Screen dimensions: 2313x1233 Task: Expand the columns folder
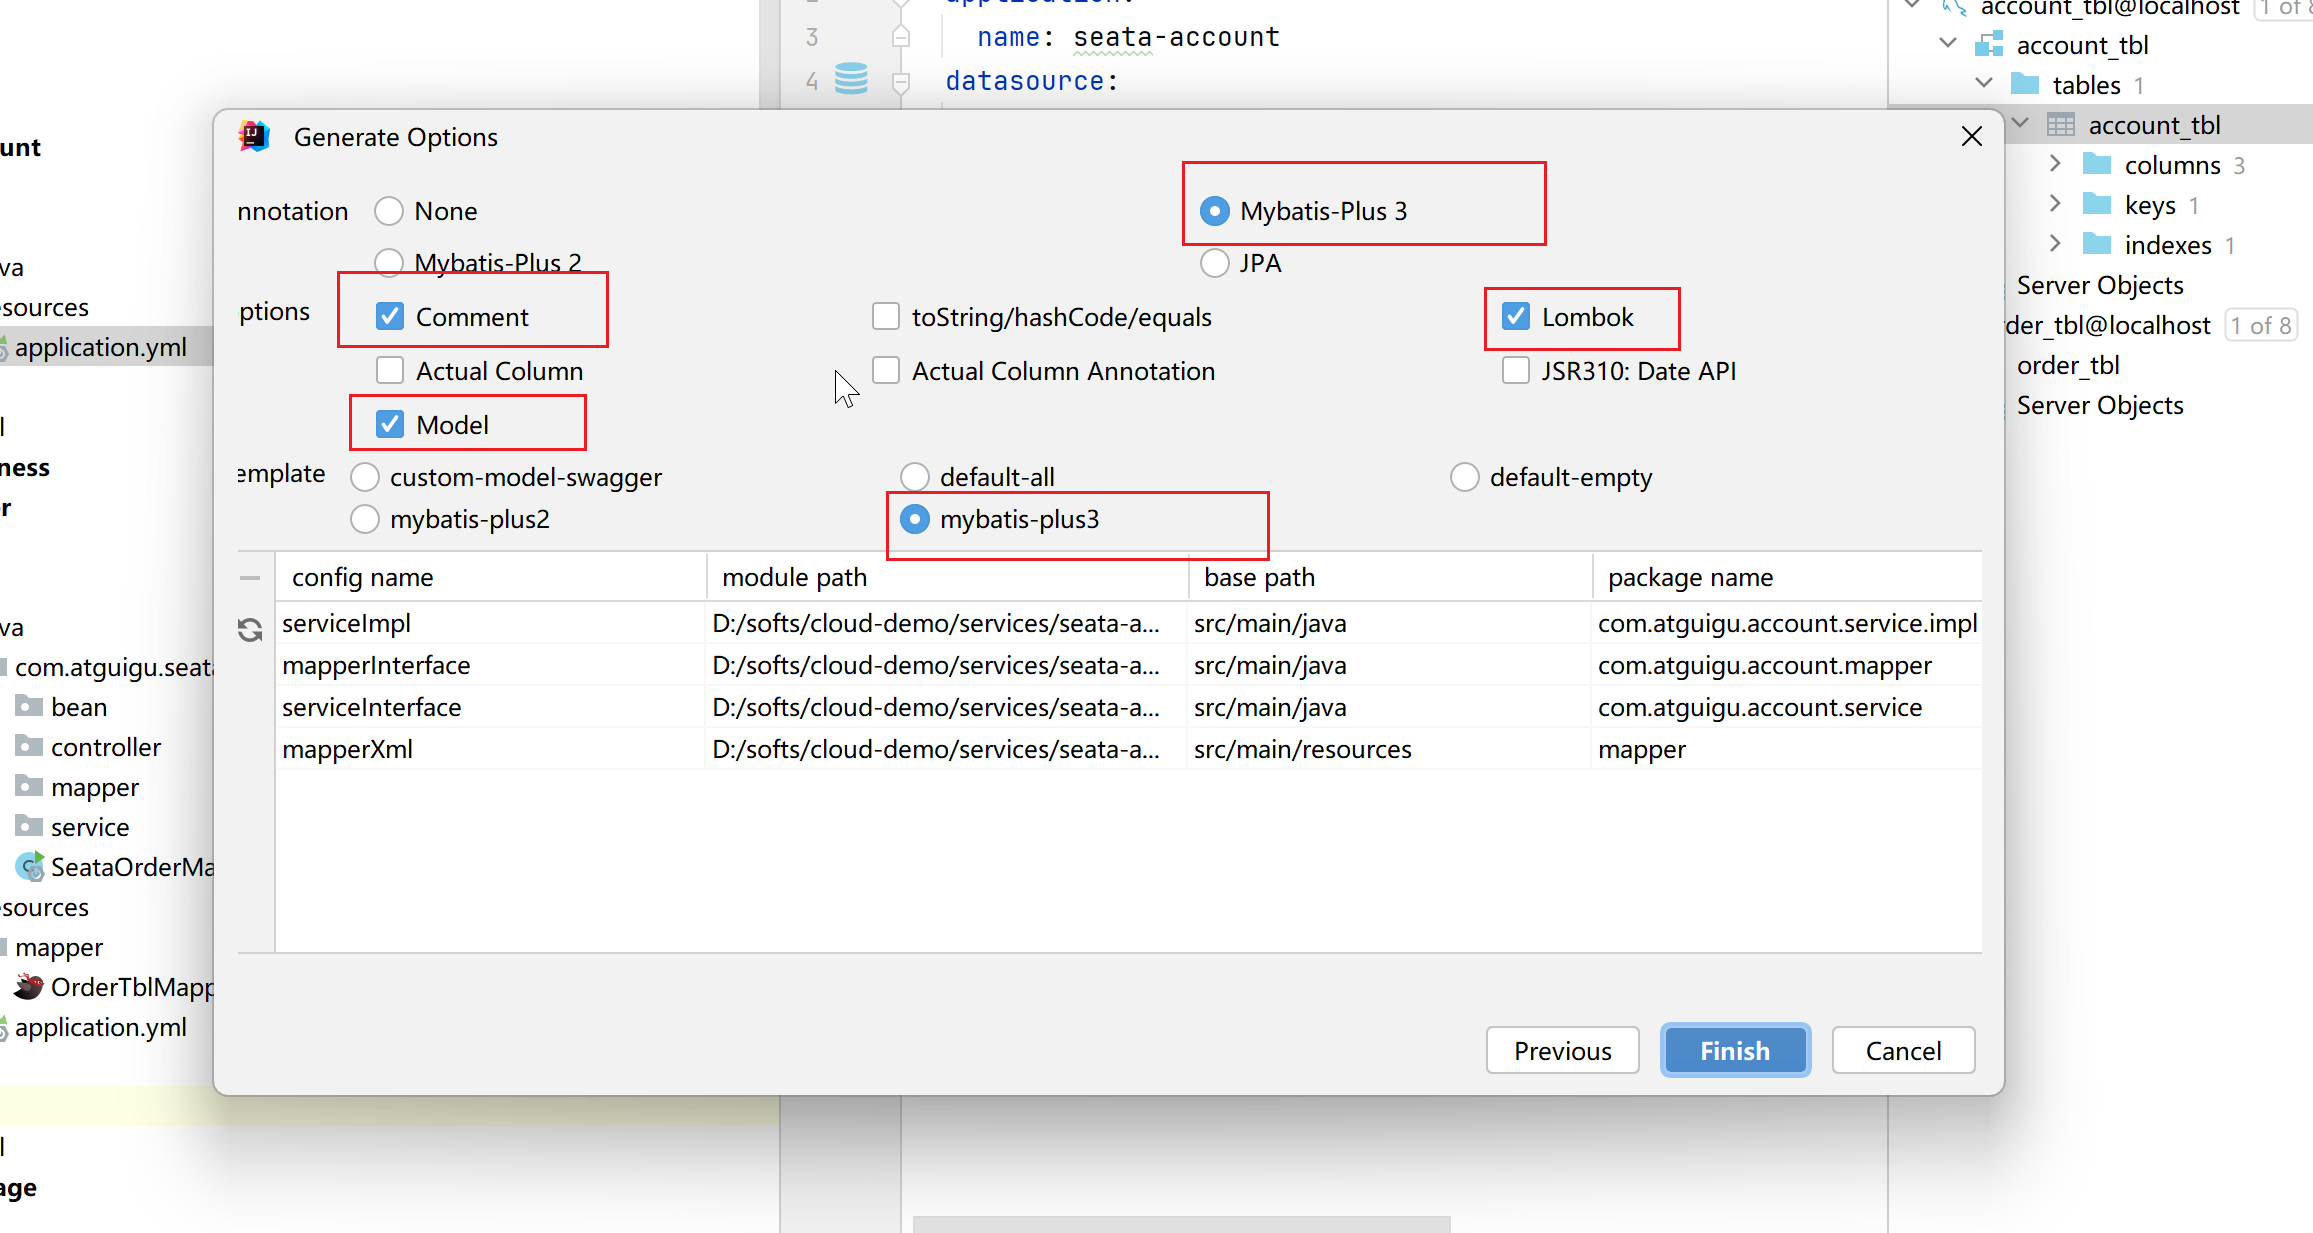[x=2055, y=163]
